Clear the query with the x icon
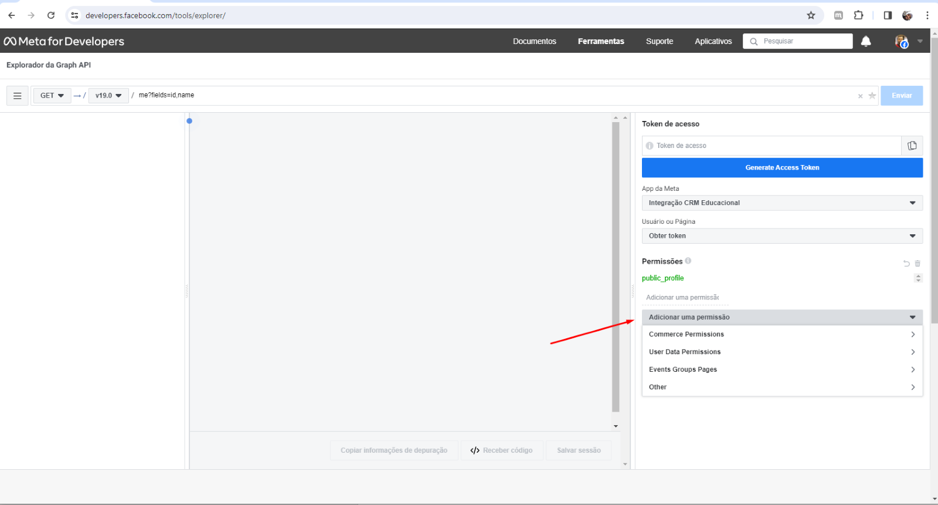Screen dimensions: 938x505 [x=860, y=96]
